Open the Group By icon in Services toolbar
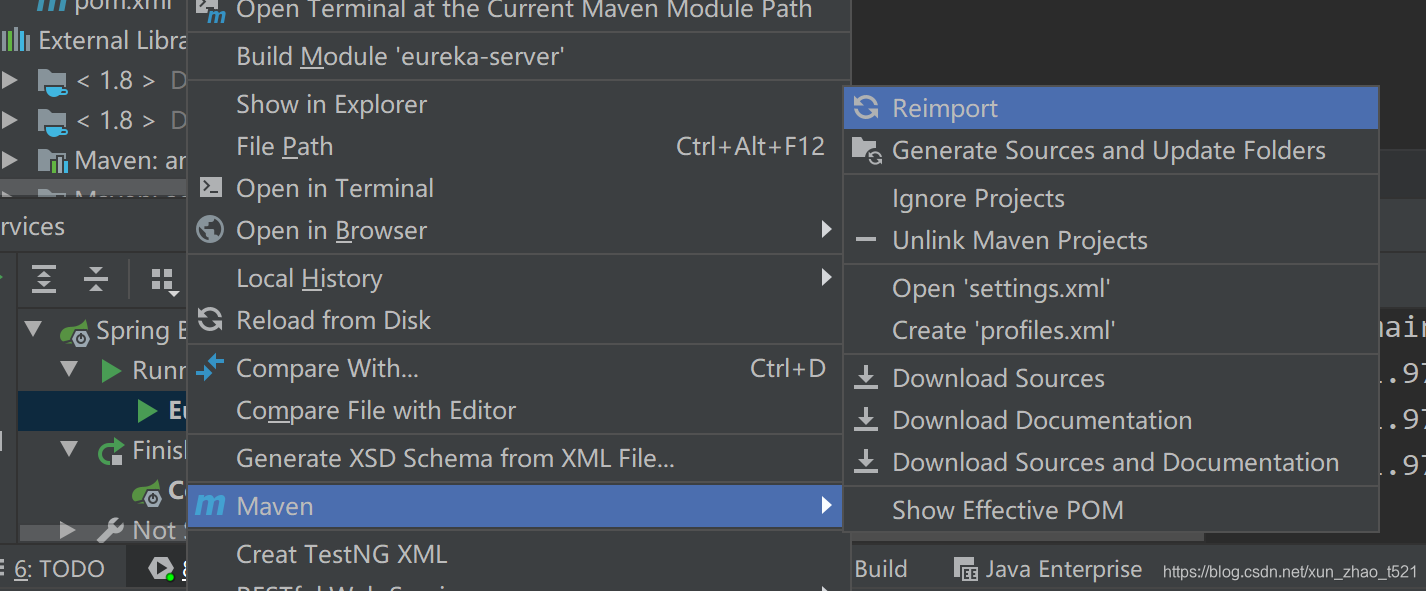This screenshot has width=1426, height=591. [x=164, y=281]
